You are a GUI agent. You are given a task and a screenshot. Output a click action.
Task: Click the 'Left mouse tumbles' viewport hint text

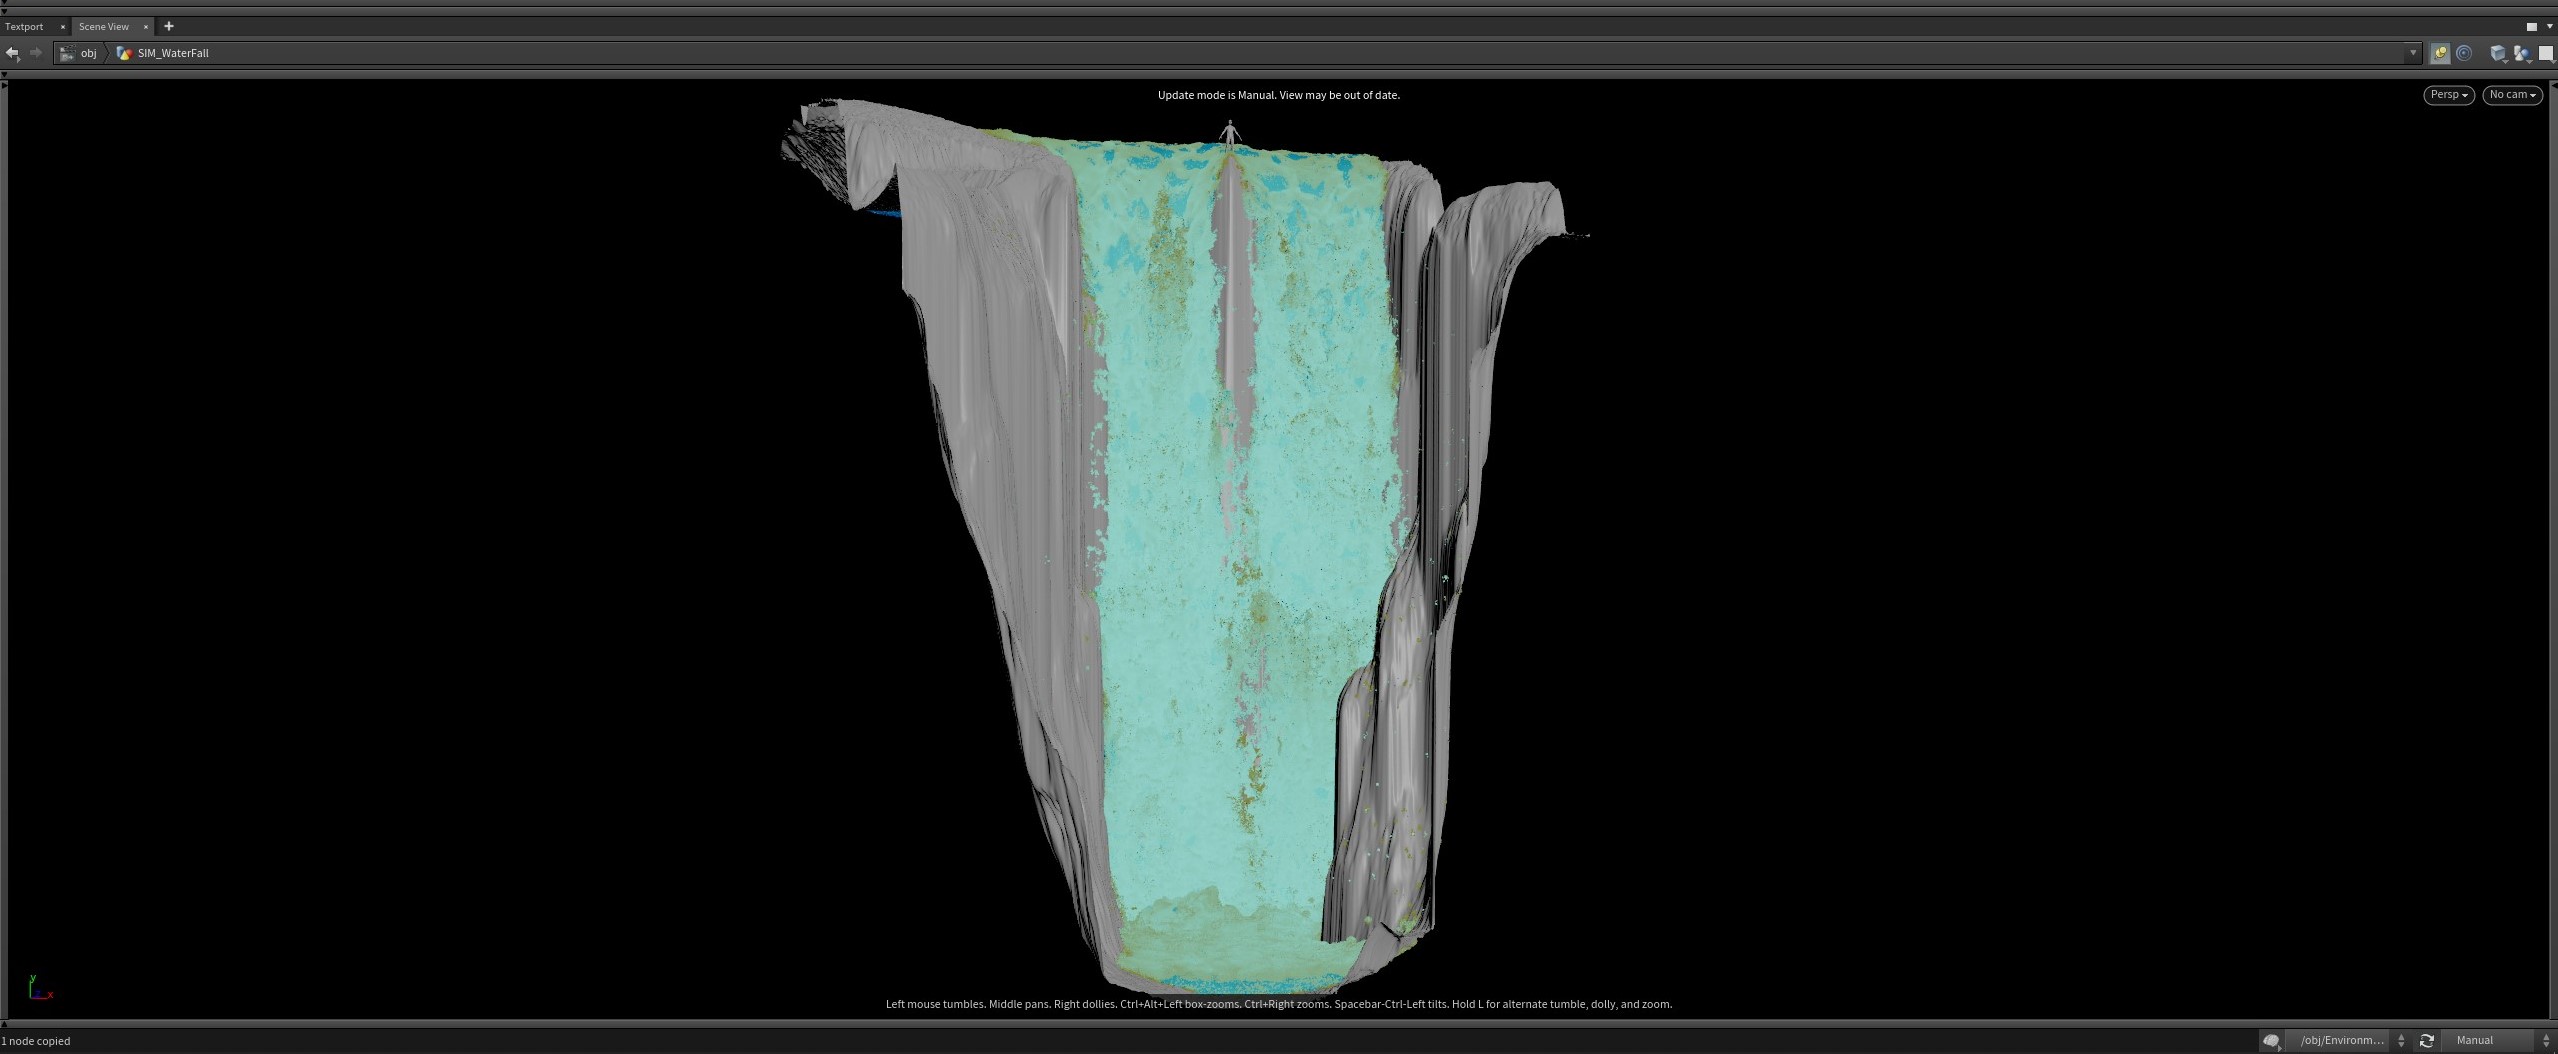(x=1278, y=1004)
